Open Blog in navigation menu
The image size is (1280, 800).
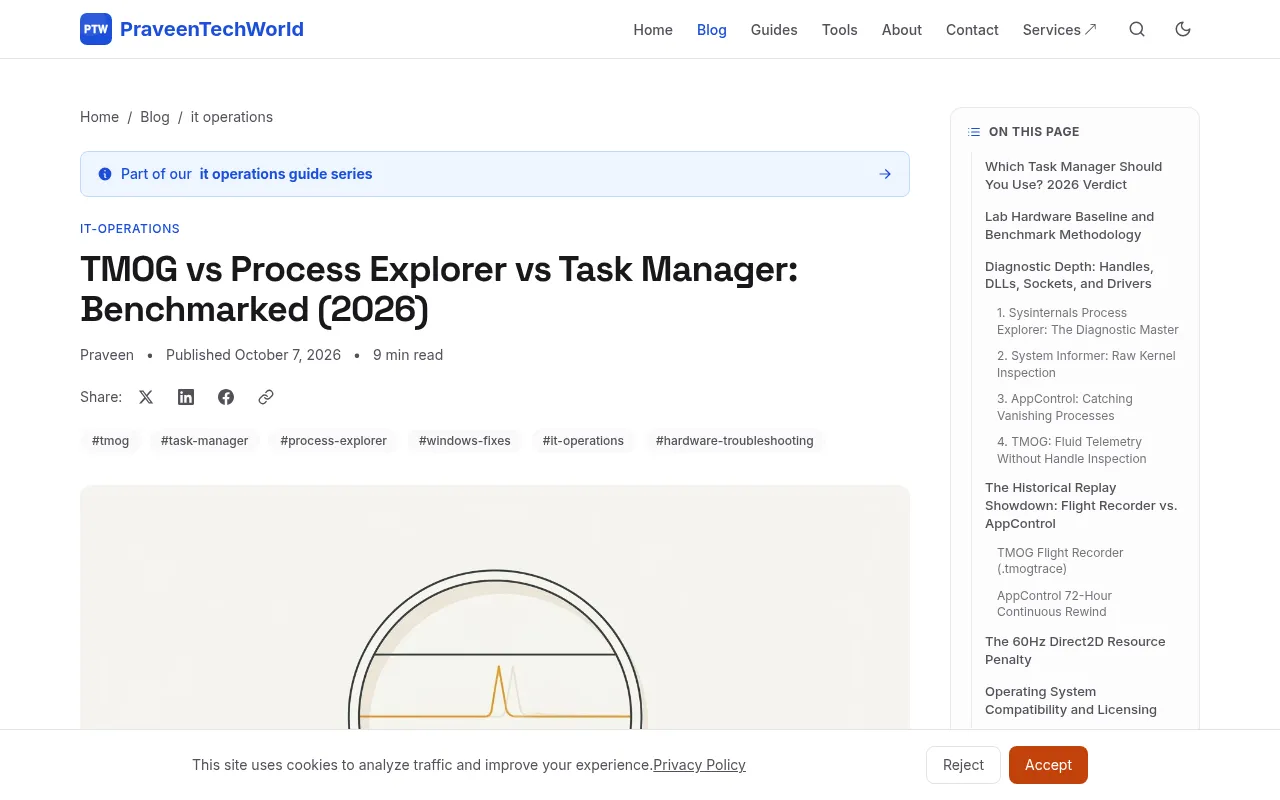click(x=712, y=30)
